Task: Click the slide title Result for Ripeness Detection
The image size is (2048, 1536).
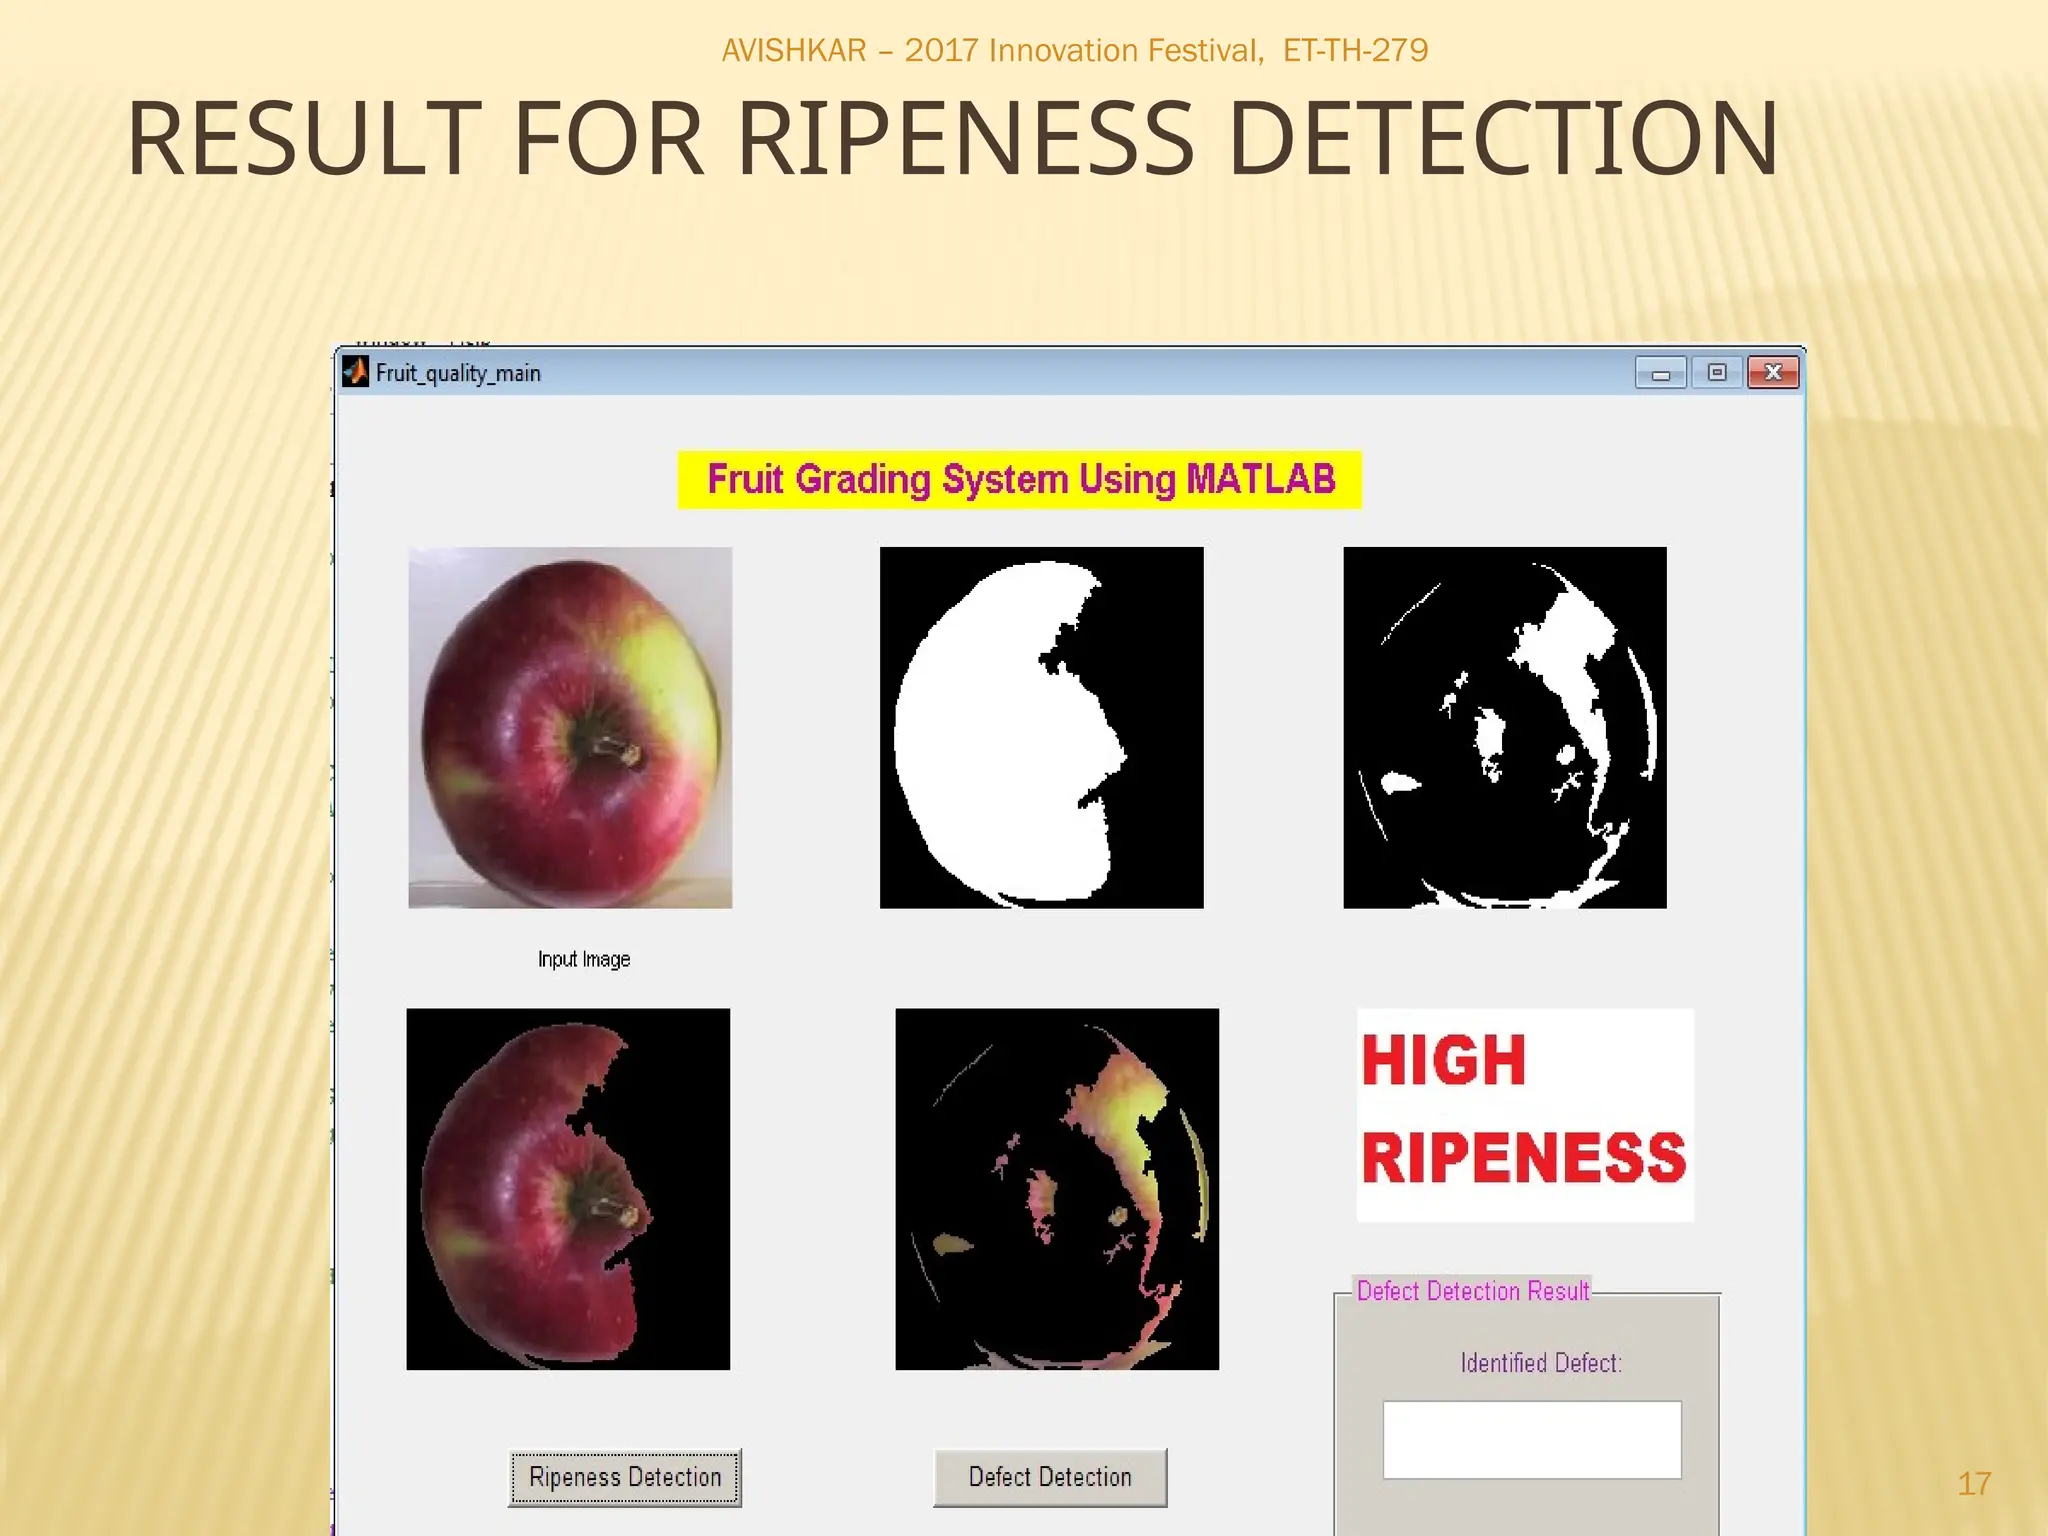Action: [952, 138]
